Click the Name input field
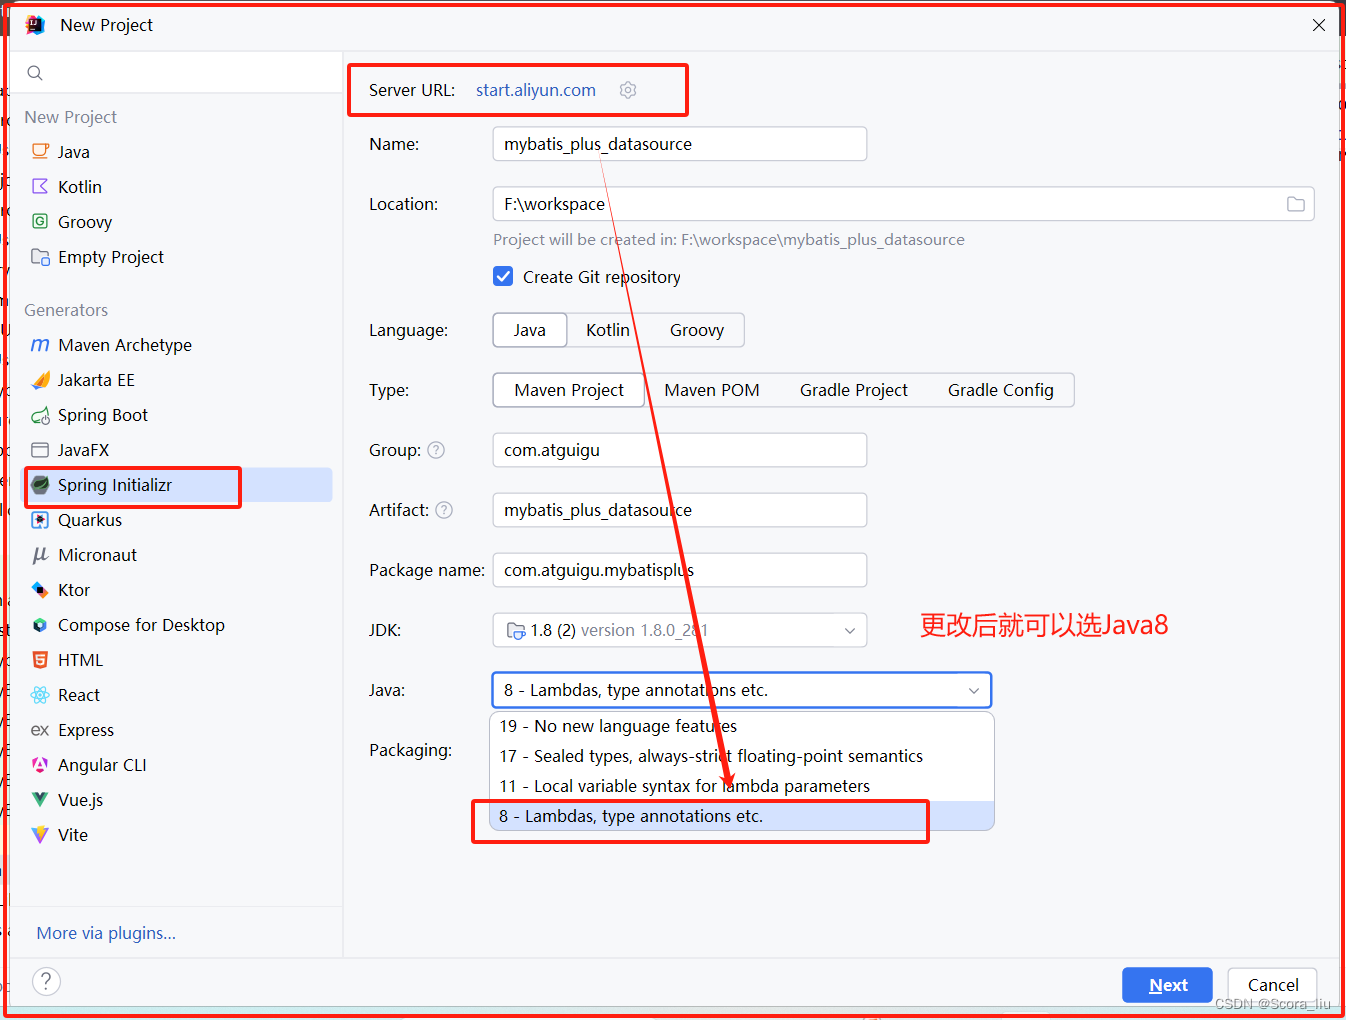Viewport: 1346px width, 1020px height. [680, 144]
